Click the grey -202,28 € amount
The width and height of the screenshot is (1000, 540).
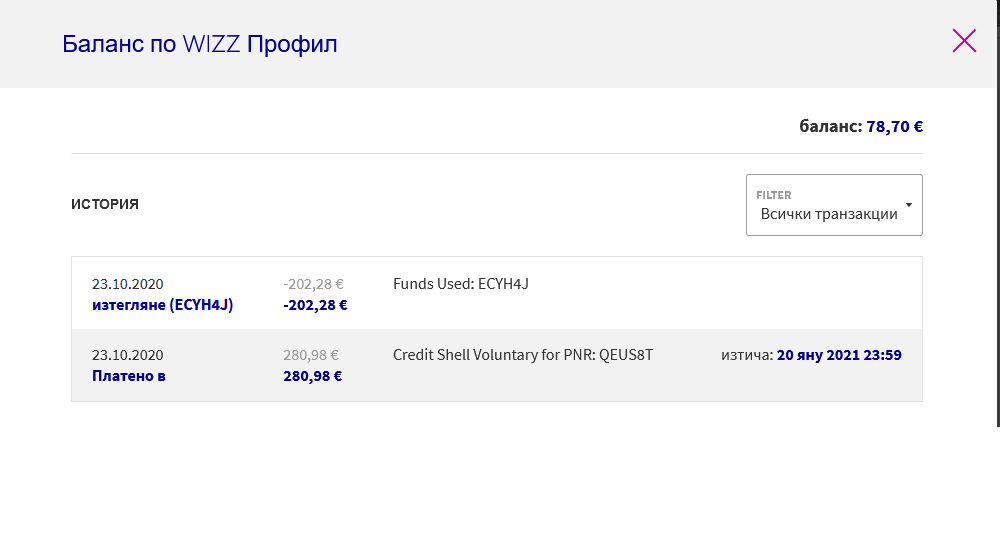click(313, 284)
